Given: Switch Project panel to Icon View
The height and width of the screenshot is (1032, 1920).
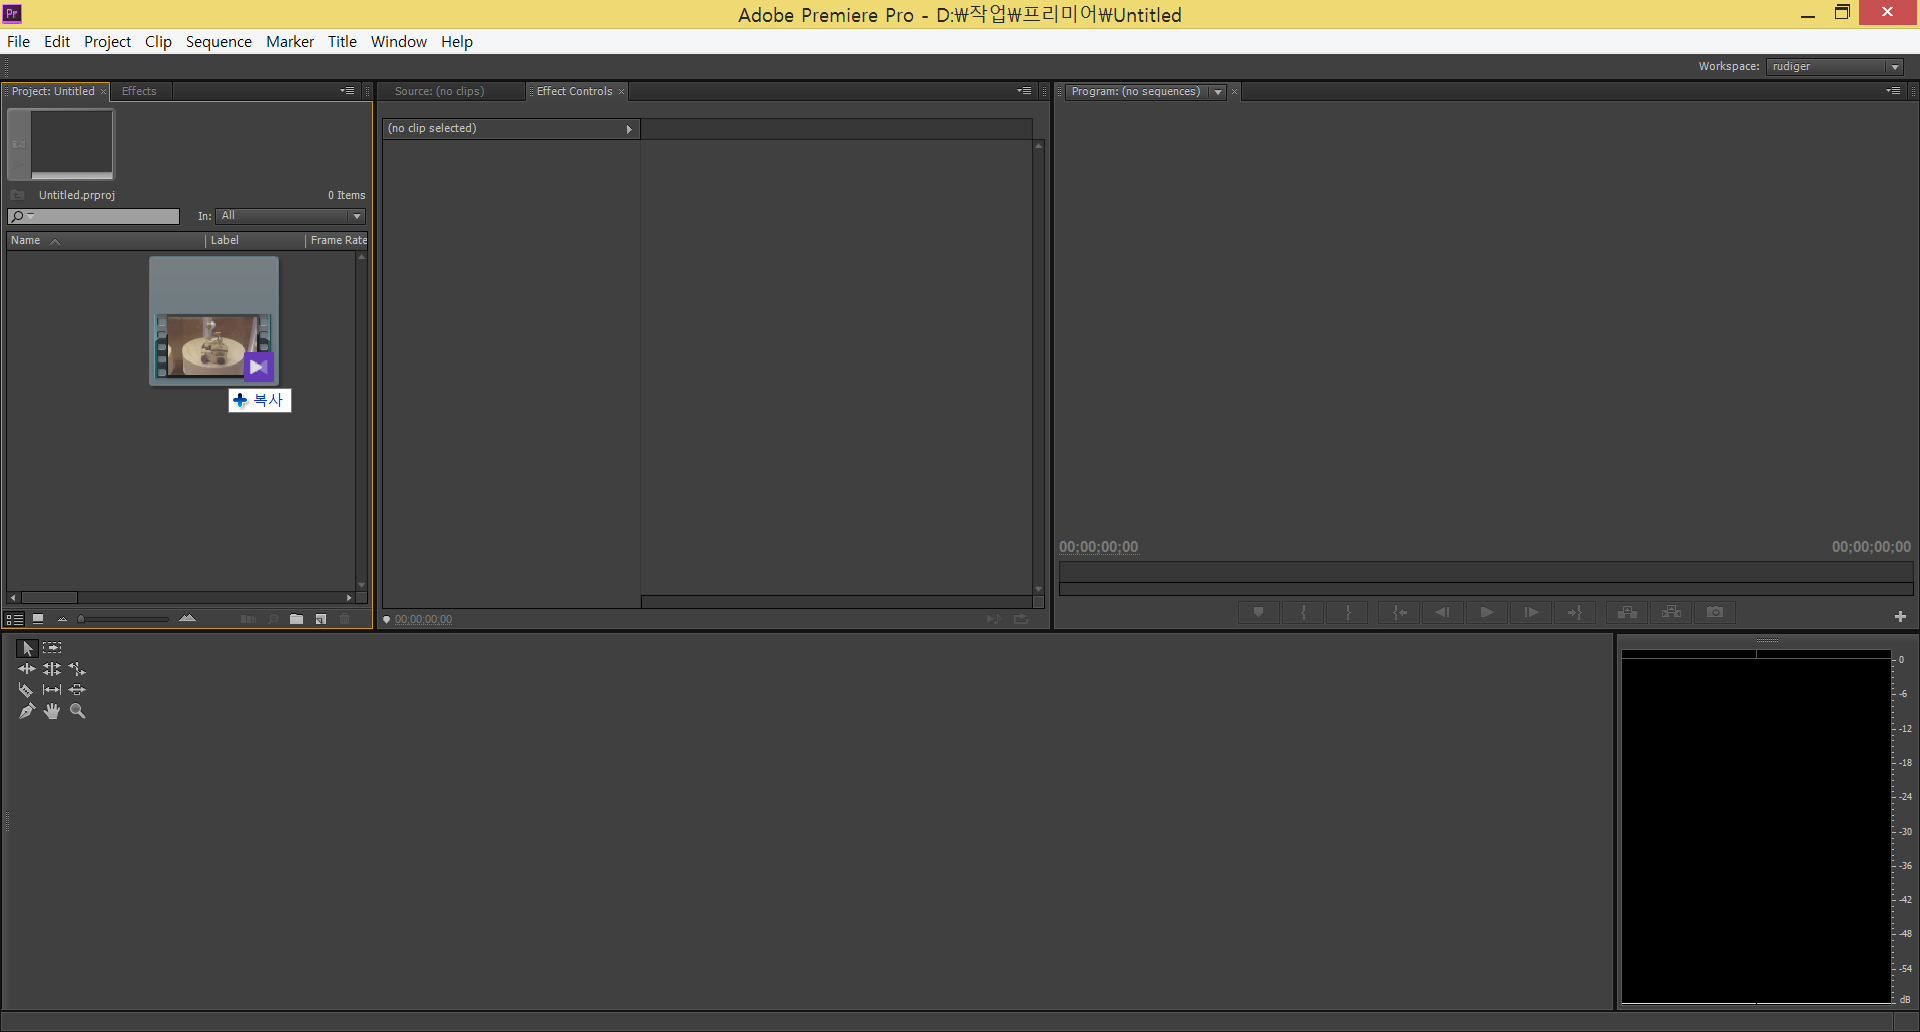Looking at the screenshot, I should tap(38, 619).
